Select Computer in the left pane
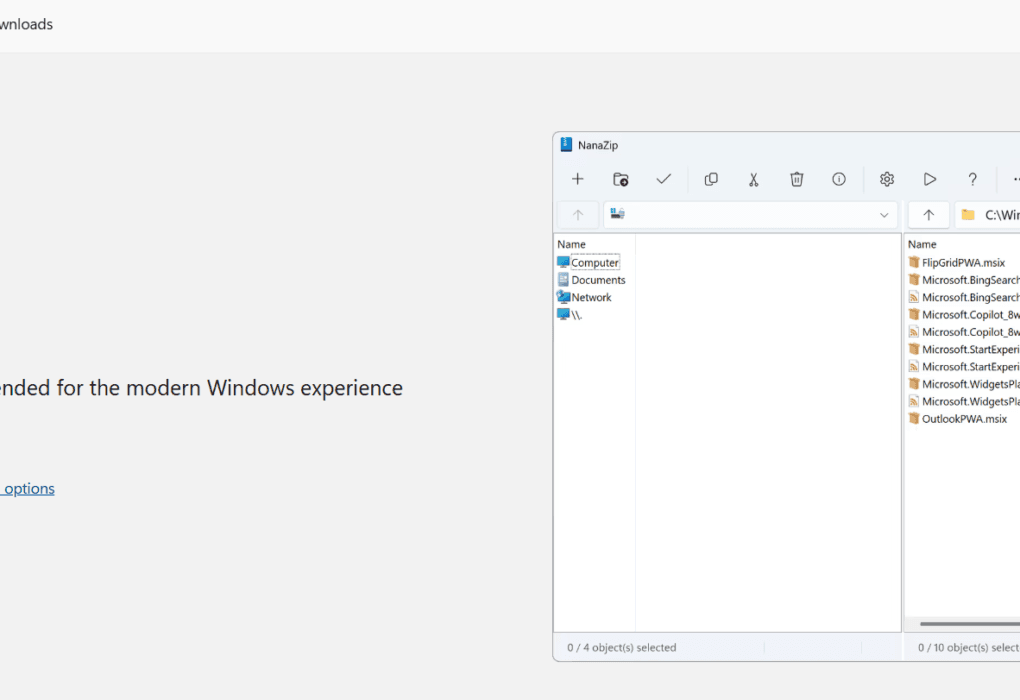1020x700 pixels. tap(595, 263)
